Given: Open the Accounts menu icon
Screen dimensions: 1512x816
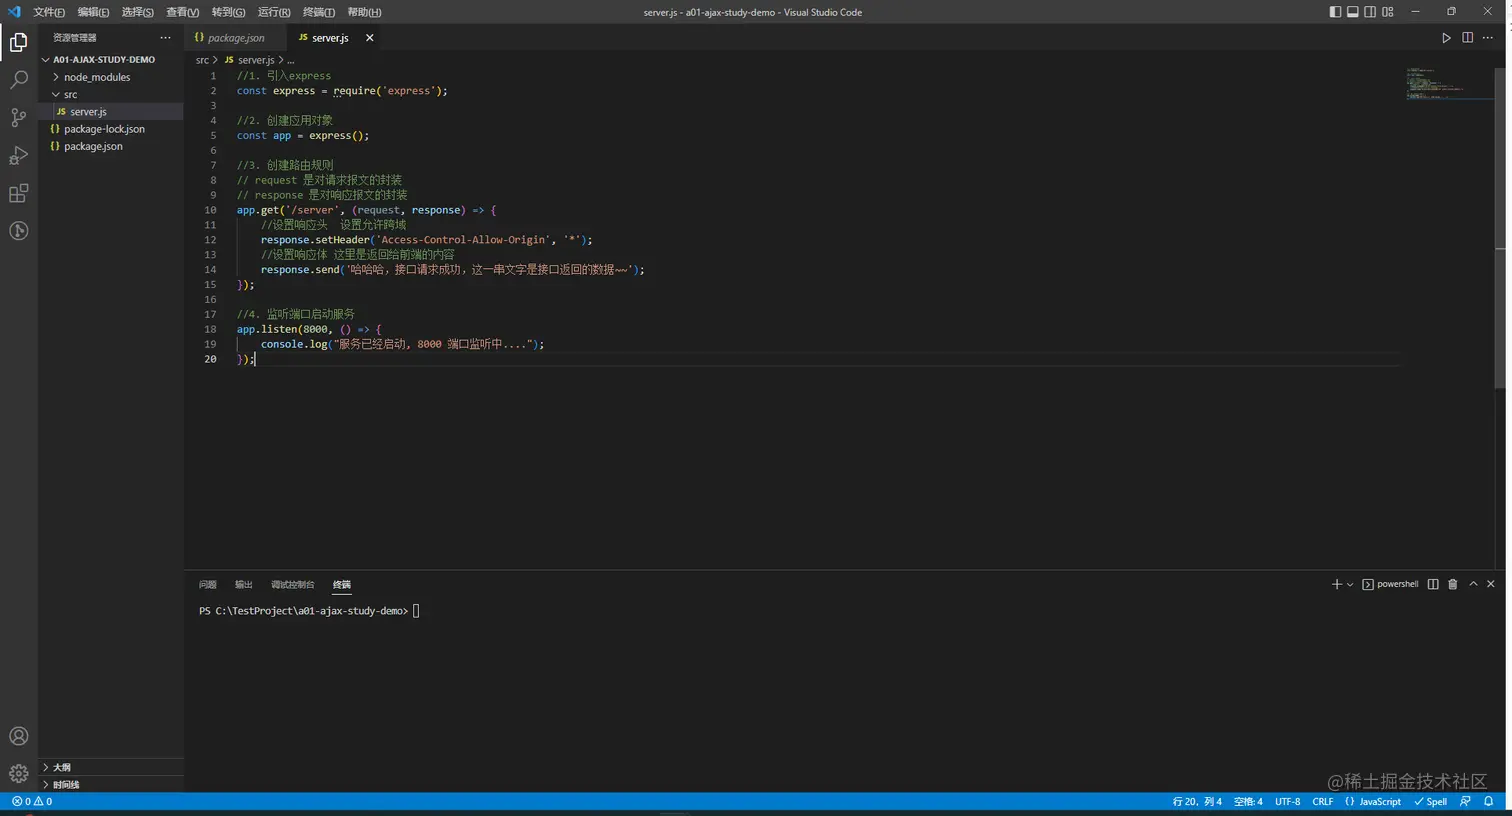Looking at the screenshot, I should (18, 736).
